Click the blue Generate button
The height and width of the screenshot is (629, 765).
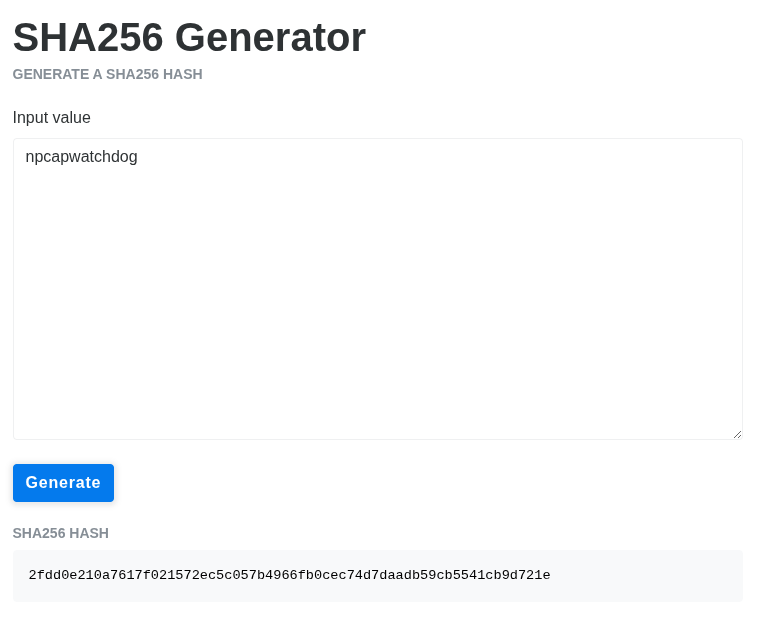[63, 483]
